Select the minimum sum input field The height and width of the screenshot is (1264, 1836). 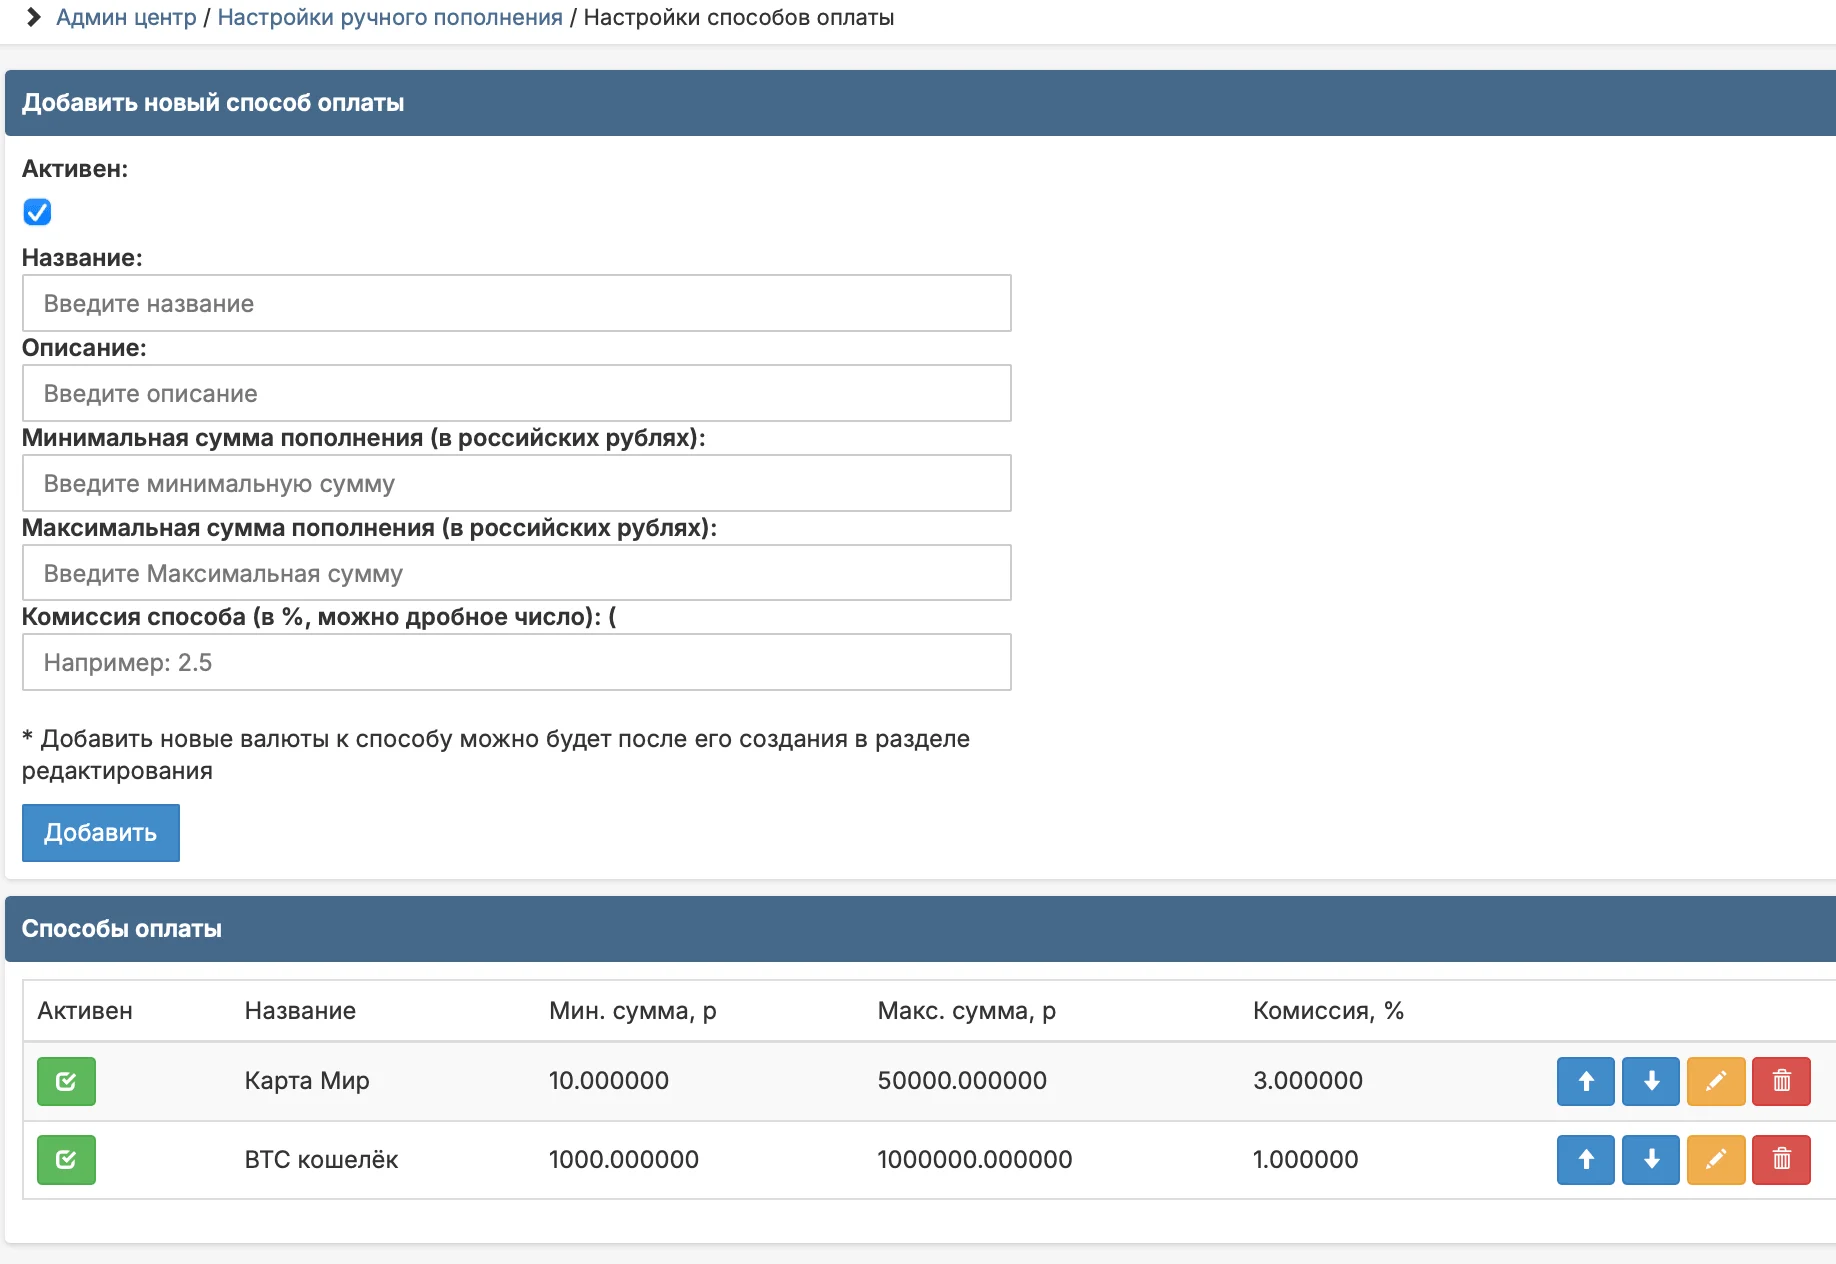click(517, 483)
